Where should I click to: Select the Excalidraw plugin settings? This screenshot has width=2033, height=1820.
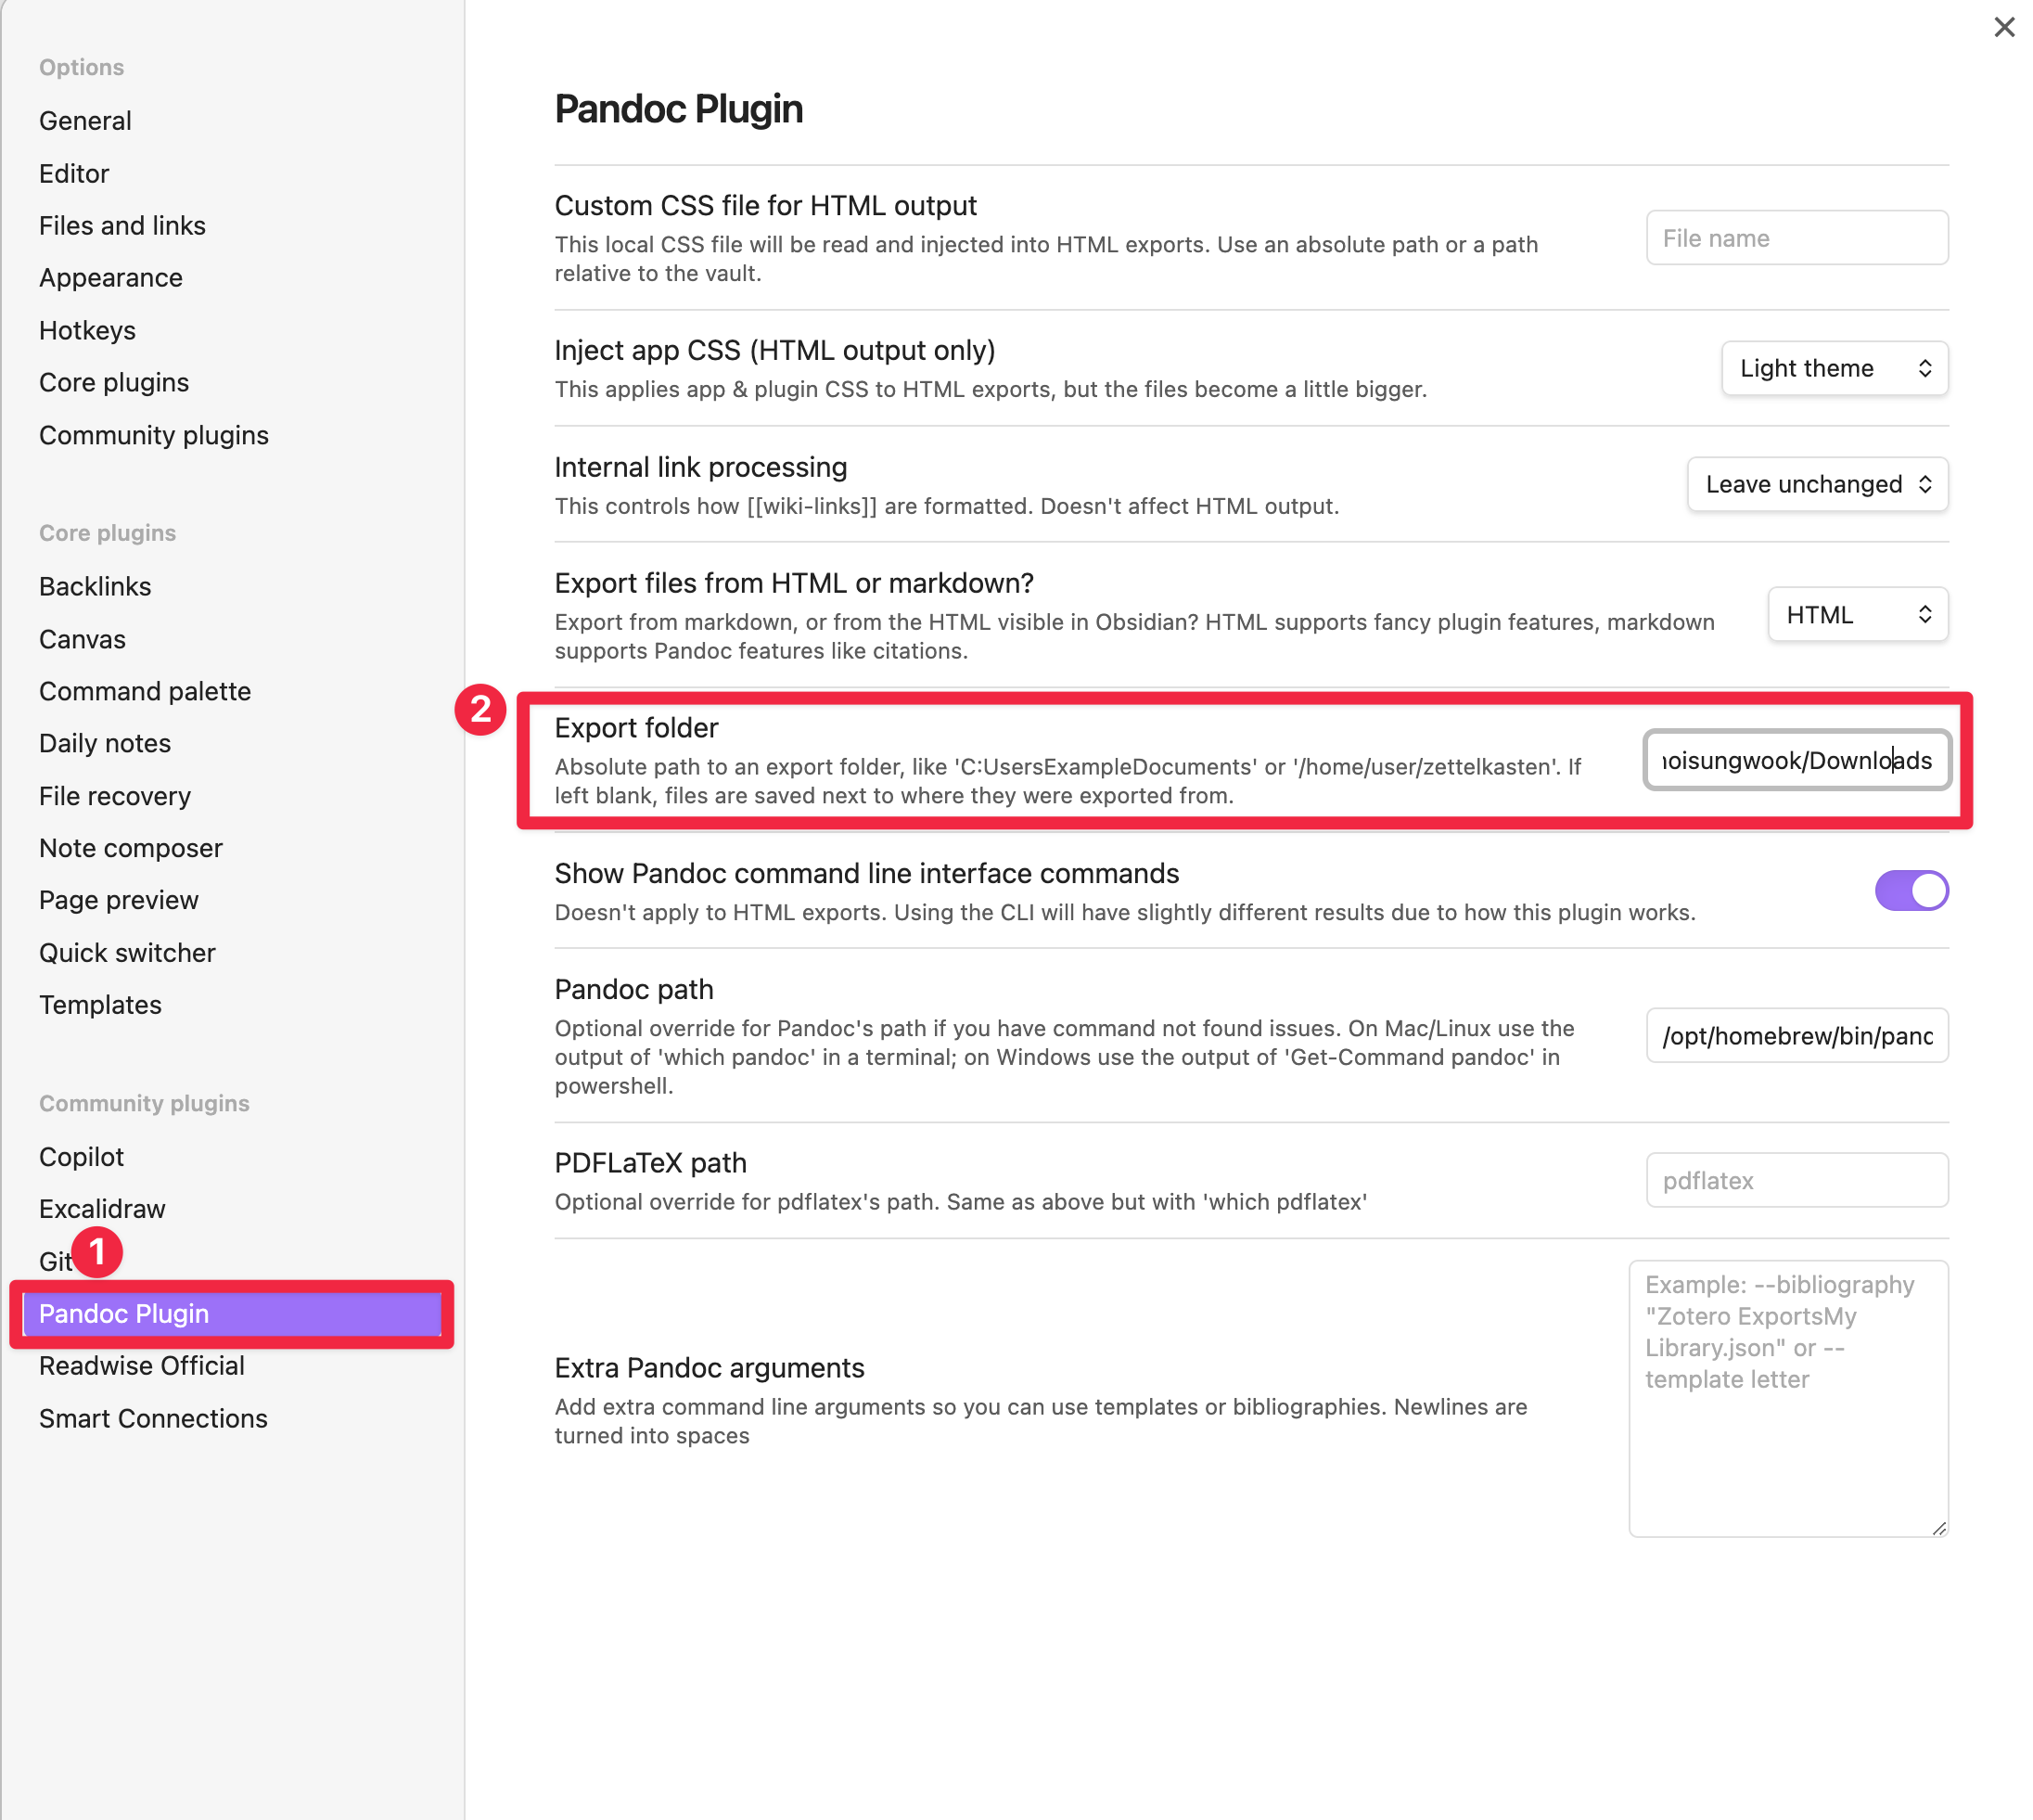pos(102,1209)
